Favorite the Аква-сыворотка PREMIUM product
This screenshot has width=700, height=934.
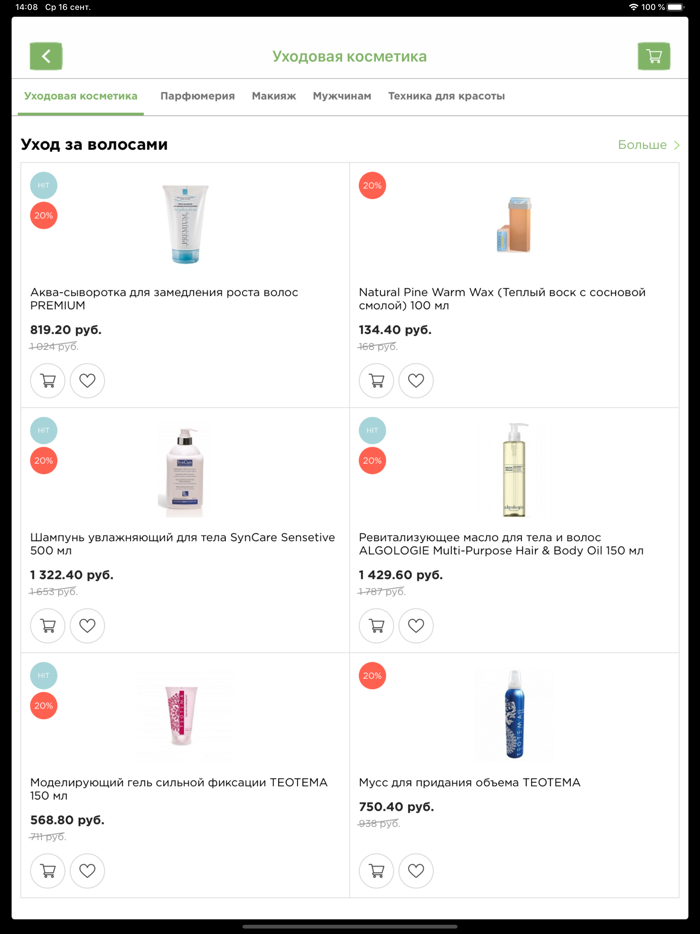pyautogui.click(x=87, y=380)
